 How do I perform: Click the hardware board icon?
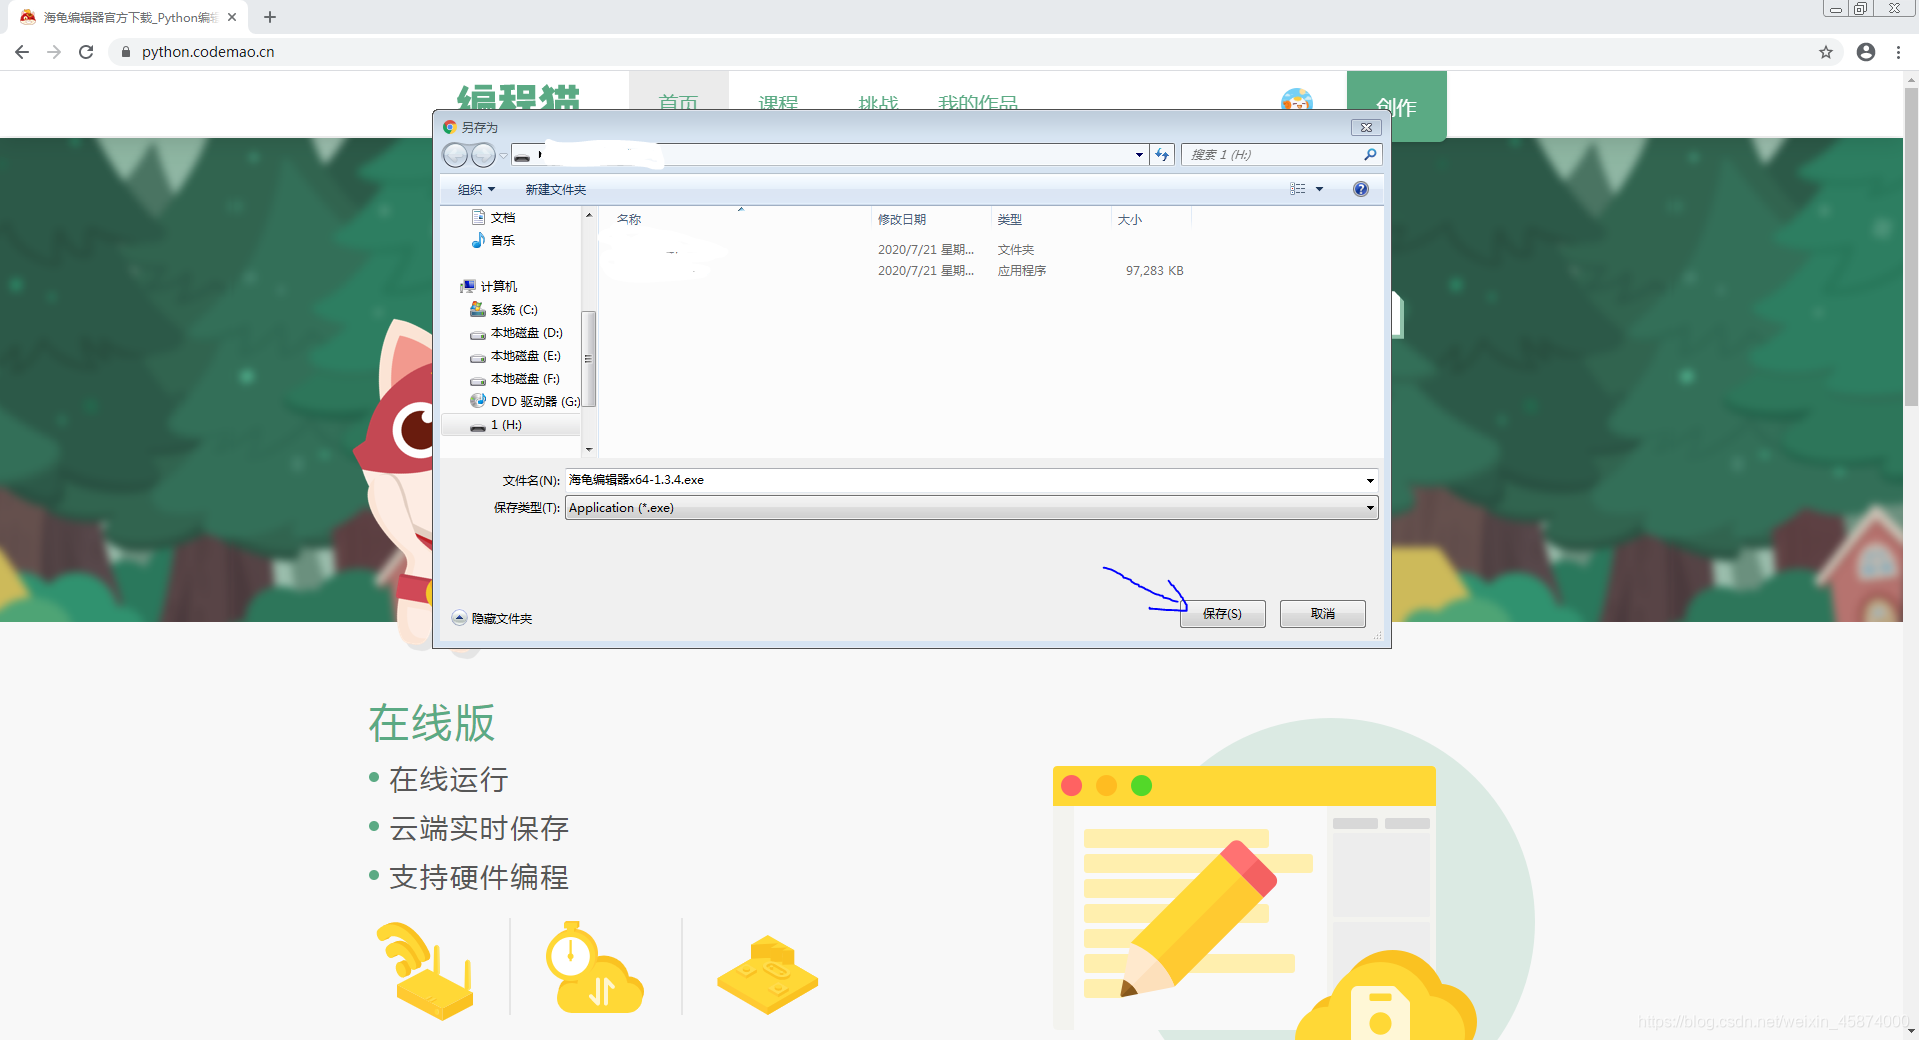tap(768, 975)
